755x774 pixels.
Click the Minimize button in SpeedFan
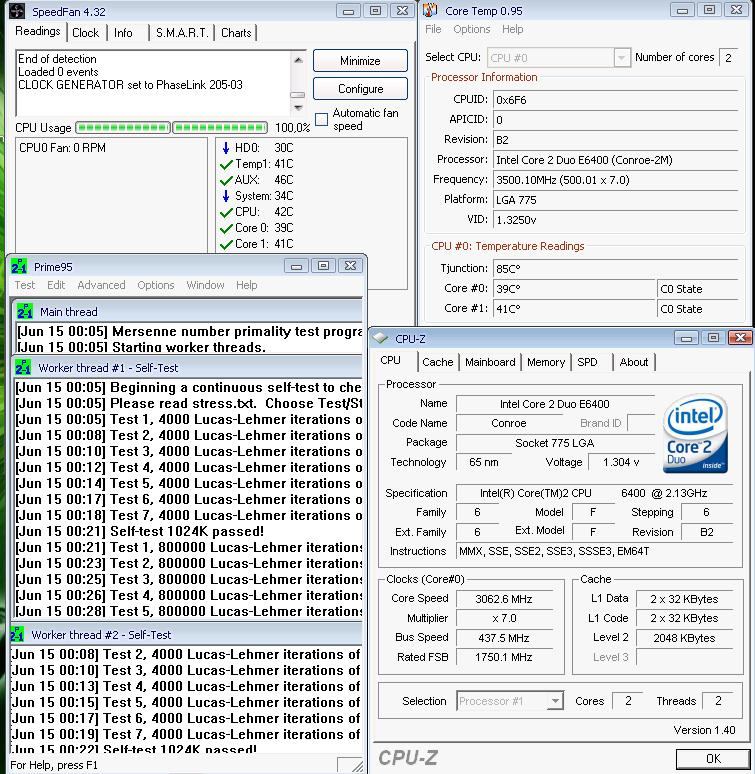pyautogui.click(x=360, y=61)
